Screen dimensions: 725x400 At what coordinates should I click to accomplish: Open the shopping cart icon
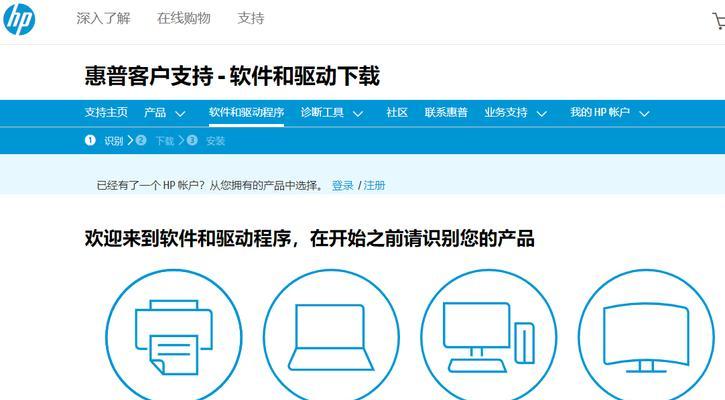pyautogui.click(x=719, y=21)
